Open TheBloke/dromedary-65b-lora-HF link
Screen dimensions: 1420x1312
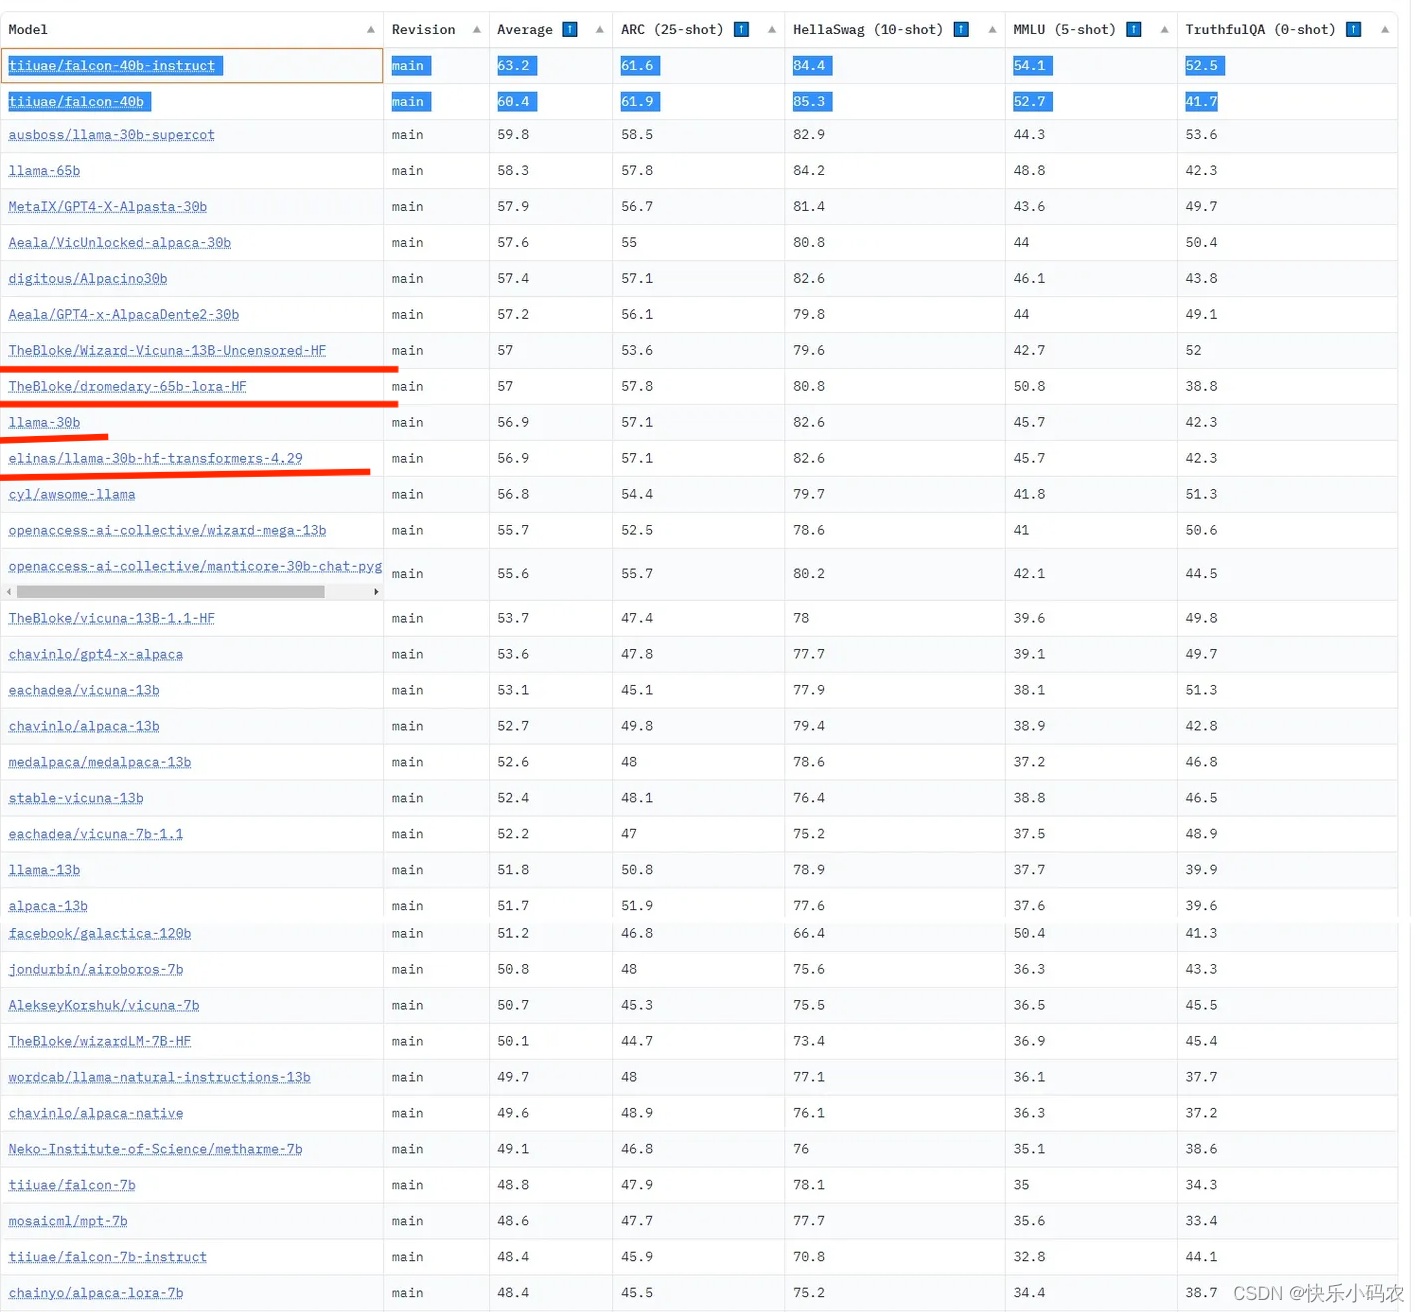click(x=127, y=387)
